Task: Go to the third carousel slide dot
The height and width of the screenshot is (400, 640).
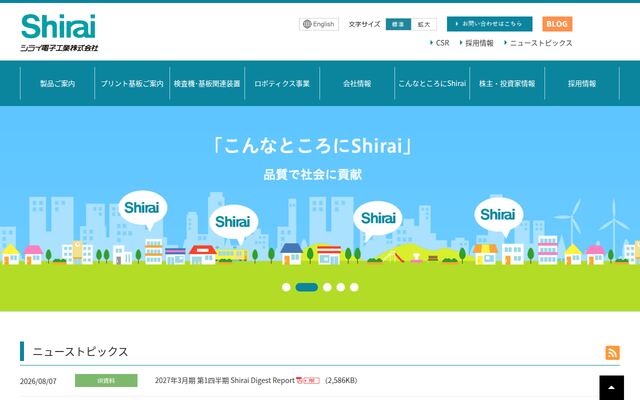Action: [327, 287]
